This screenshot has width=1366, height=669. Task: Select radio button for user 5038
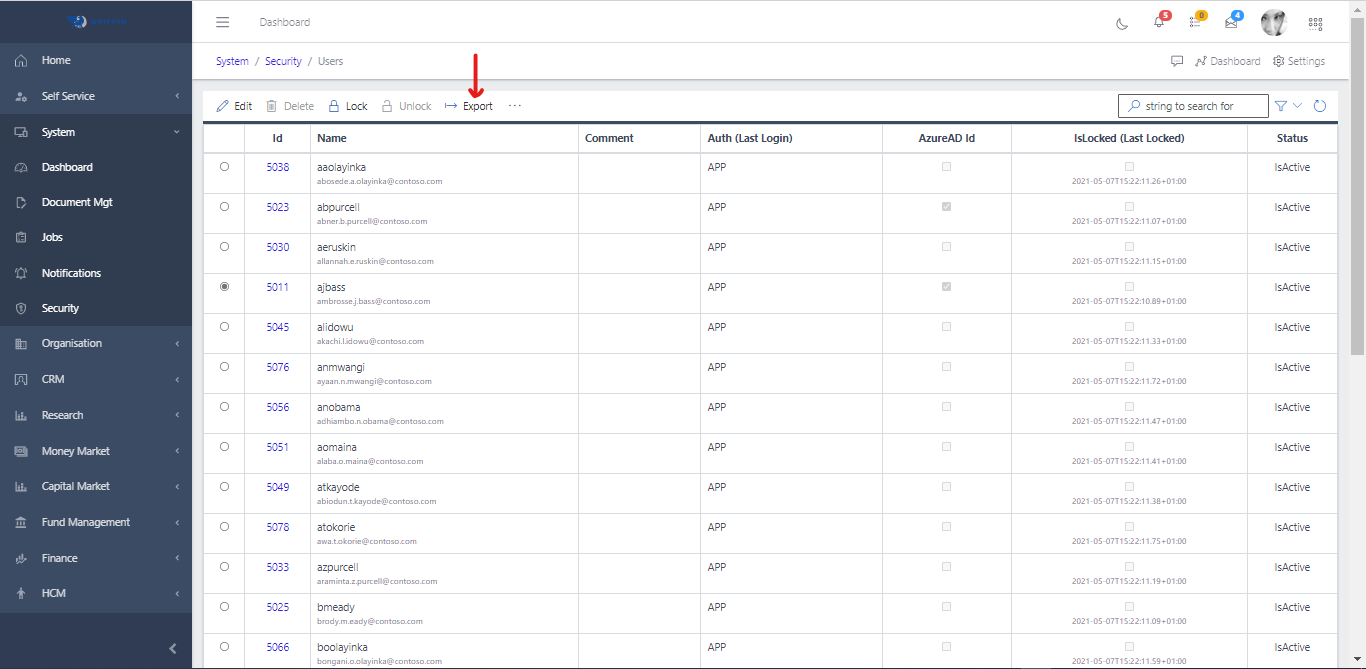pos(224,167)
